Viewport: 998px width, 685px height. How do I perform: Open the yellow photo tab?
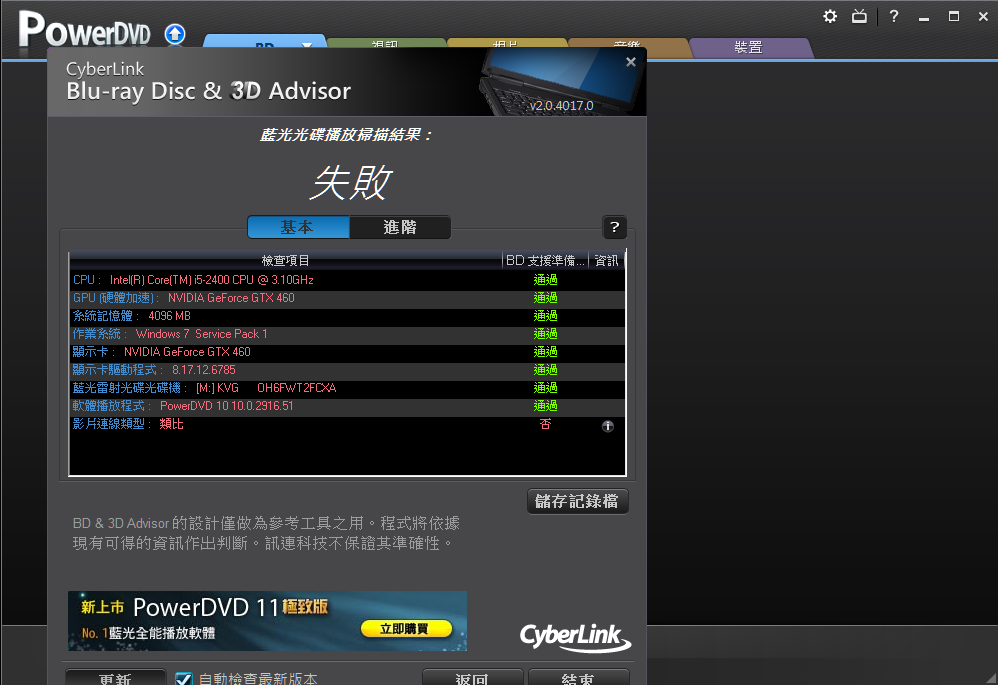(x=506, y=43)
